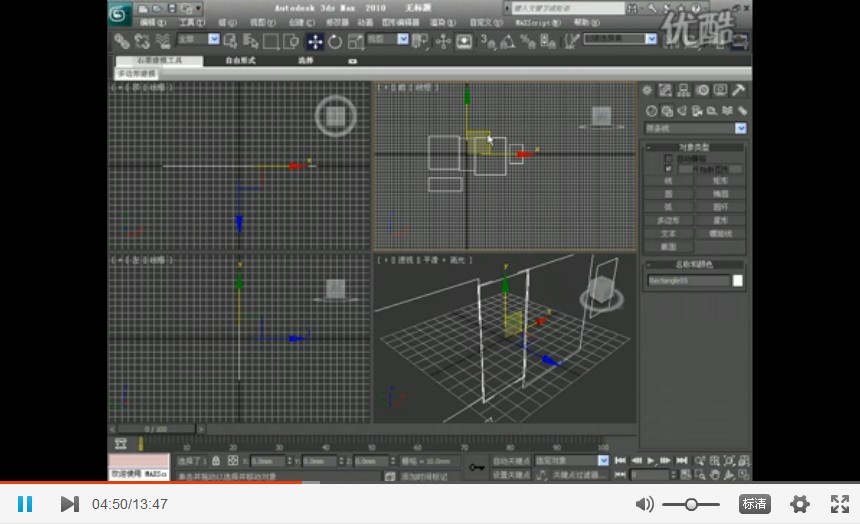Expand the quick access toolbar arrow

coord(199,9)
